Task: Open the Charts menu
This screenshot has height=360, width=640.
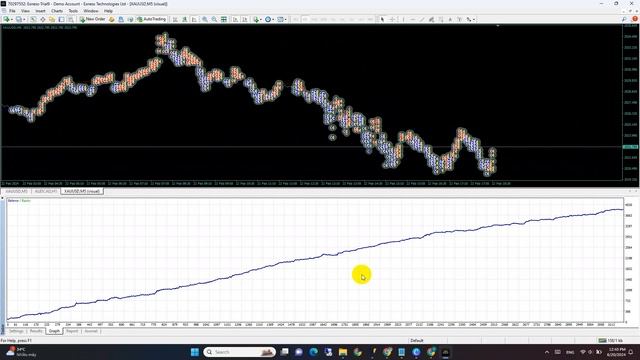Action: click(x=57, y=11)
